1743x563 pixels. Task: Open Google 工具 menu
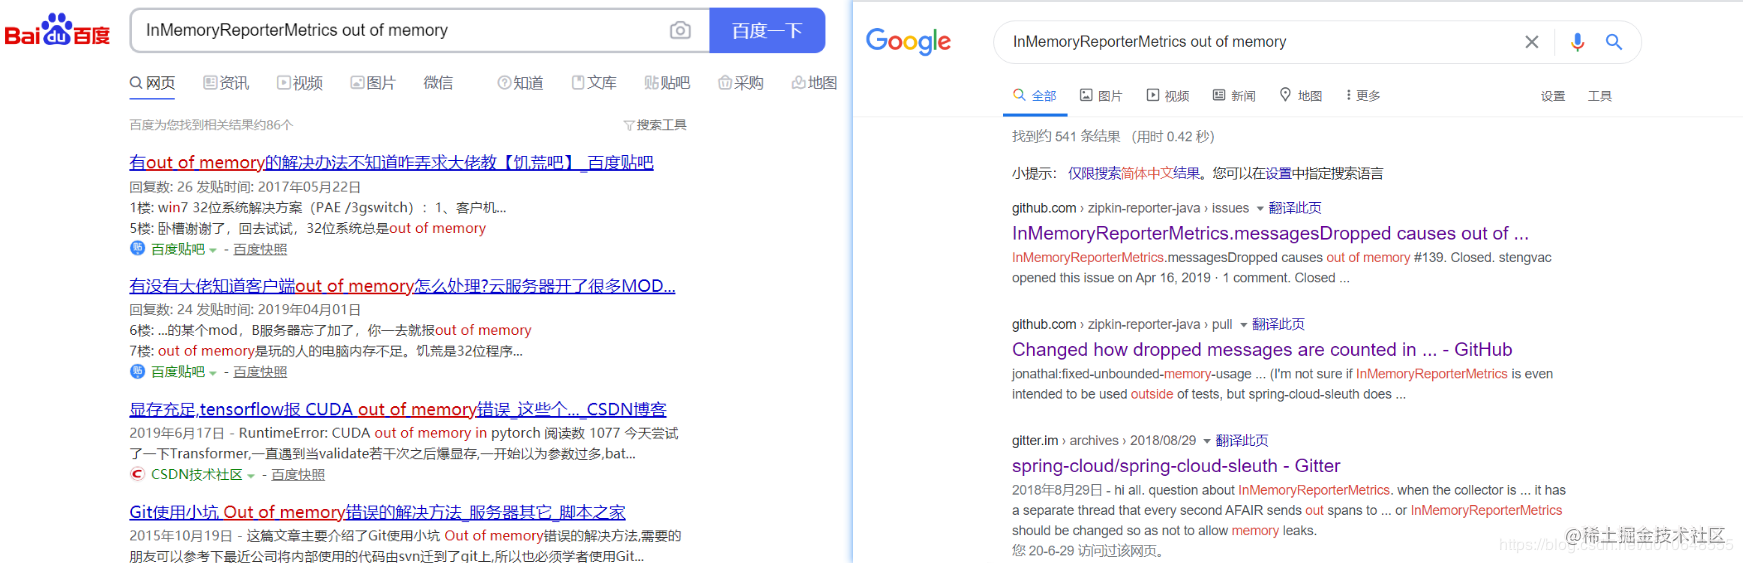click(1600, 96)
